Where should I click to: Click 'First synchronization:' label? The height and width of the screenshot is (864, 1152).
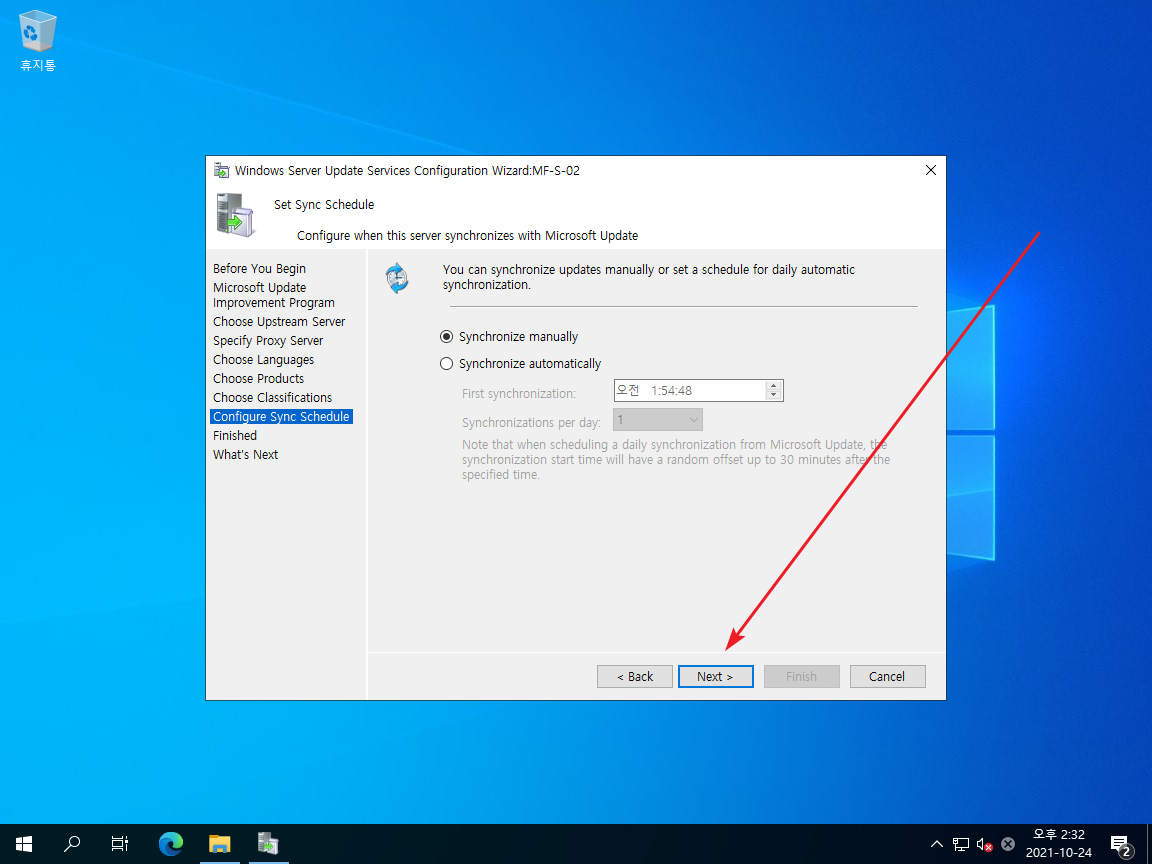[x=519, y=394]
